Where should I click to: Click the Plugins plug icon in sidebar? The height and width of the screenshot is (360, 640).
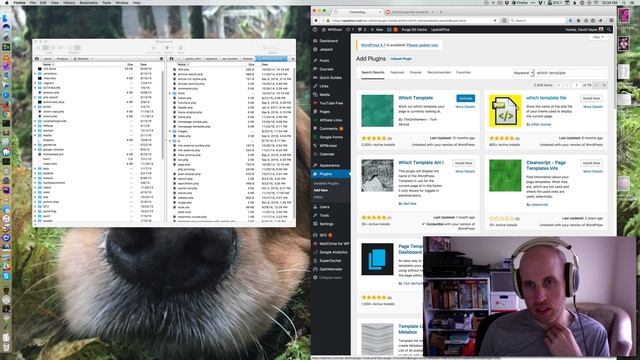[315, 174]
